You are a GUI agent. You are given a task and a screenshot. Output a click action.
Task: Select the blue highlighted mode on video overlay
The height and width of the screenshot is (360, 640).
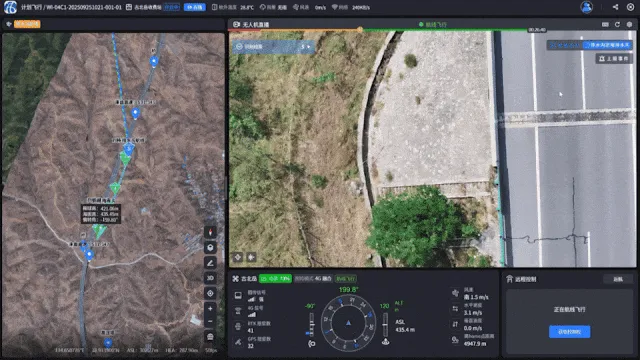(608, 45)
